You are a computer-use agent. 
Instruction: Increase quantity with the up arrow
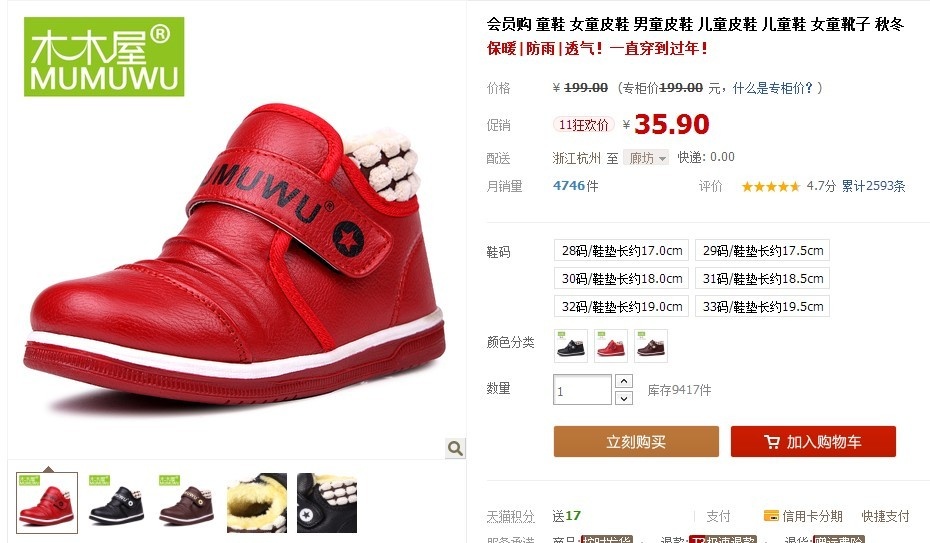pyautogui.click(x=623, y=381)
